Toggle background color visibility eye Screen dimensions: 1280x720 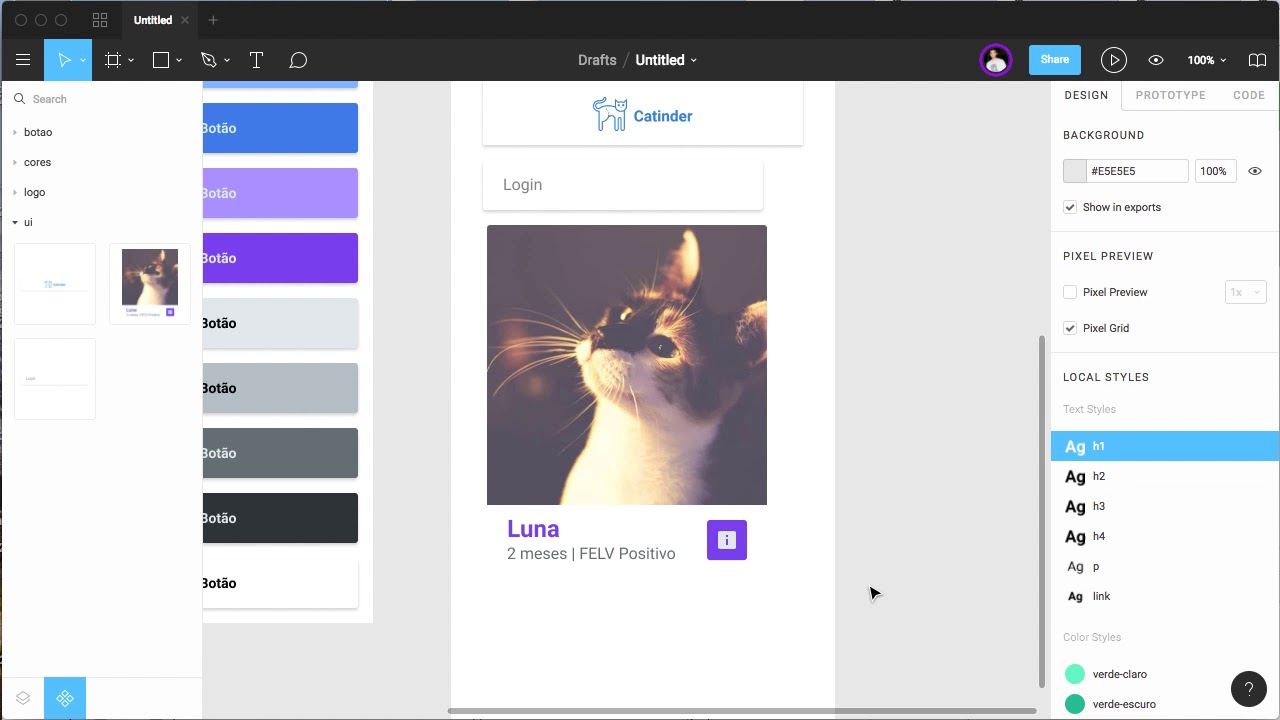tap(1255, 171)
